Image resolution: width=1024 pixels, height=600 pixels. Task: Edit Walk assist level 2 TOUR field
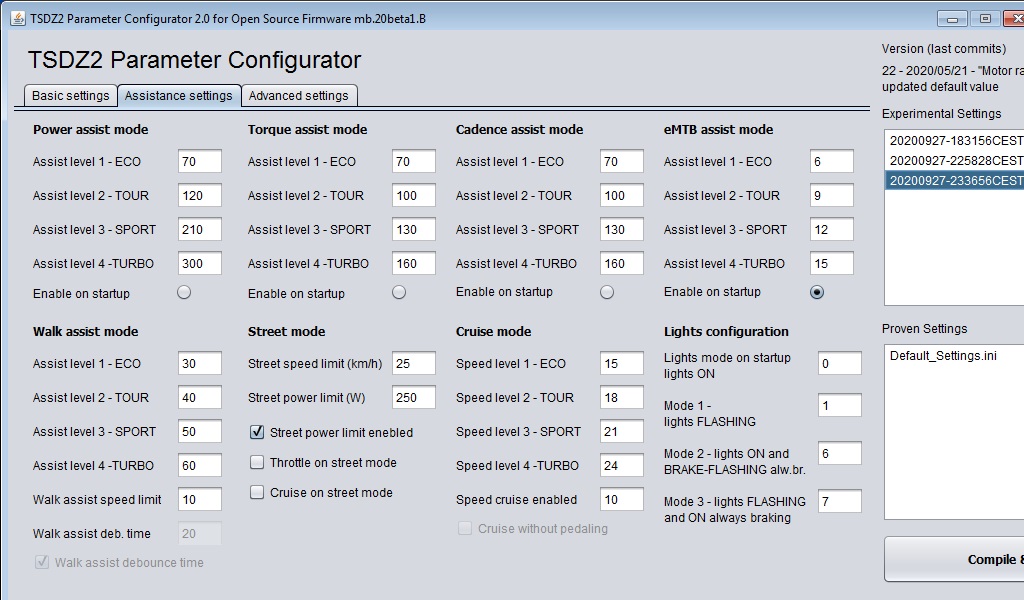click(x=200, y=397)
